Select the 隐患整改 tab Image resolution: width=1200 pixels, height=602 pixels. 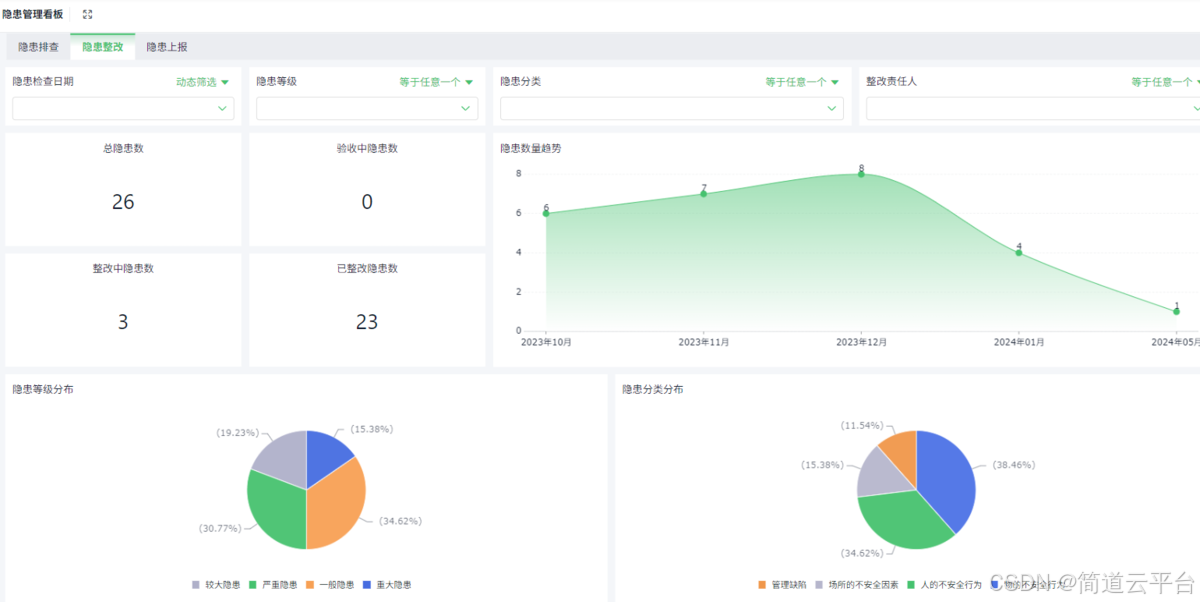[x=103, y=47]
